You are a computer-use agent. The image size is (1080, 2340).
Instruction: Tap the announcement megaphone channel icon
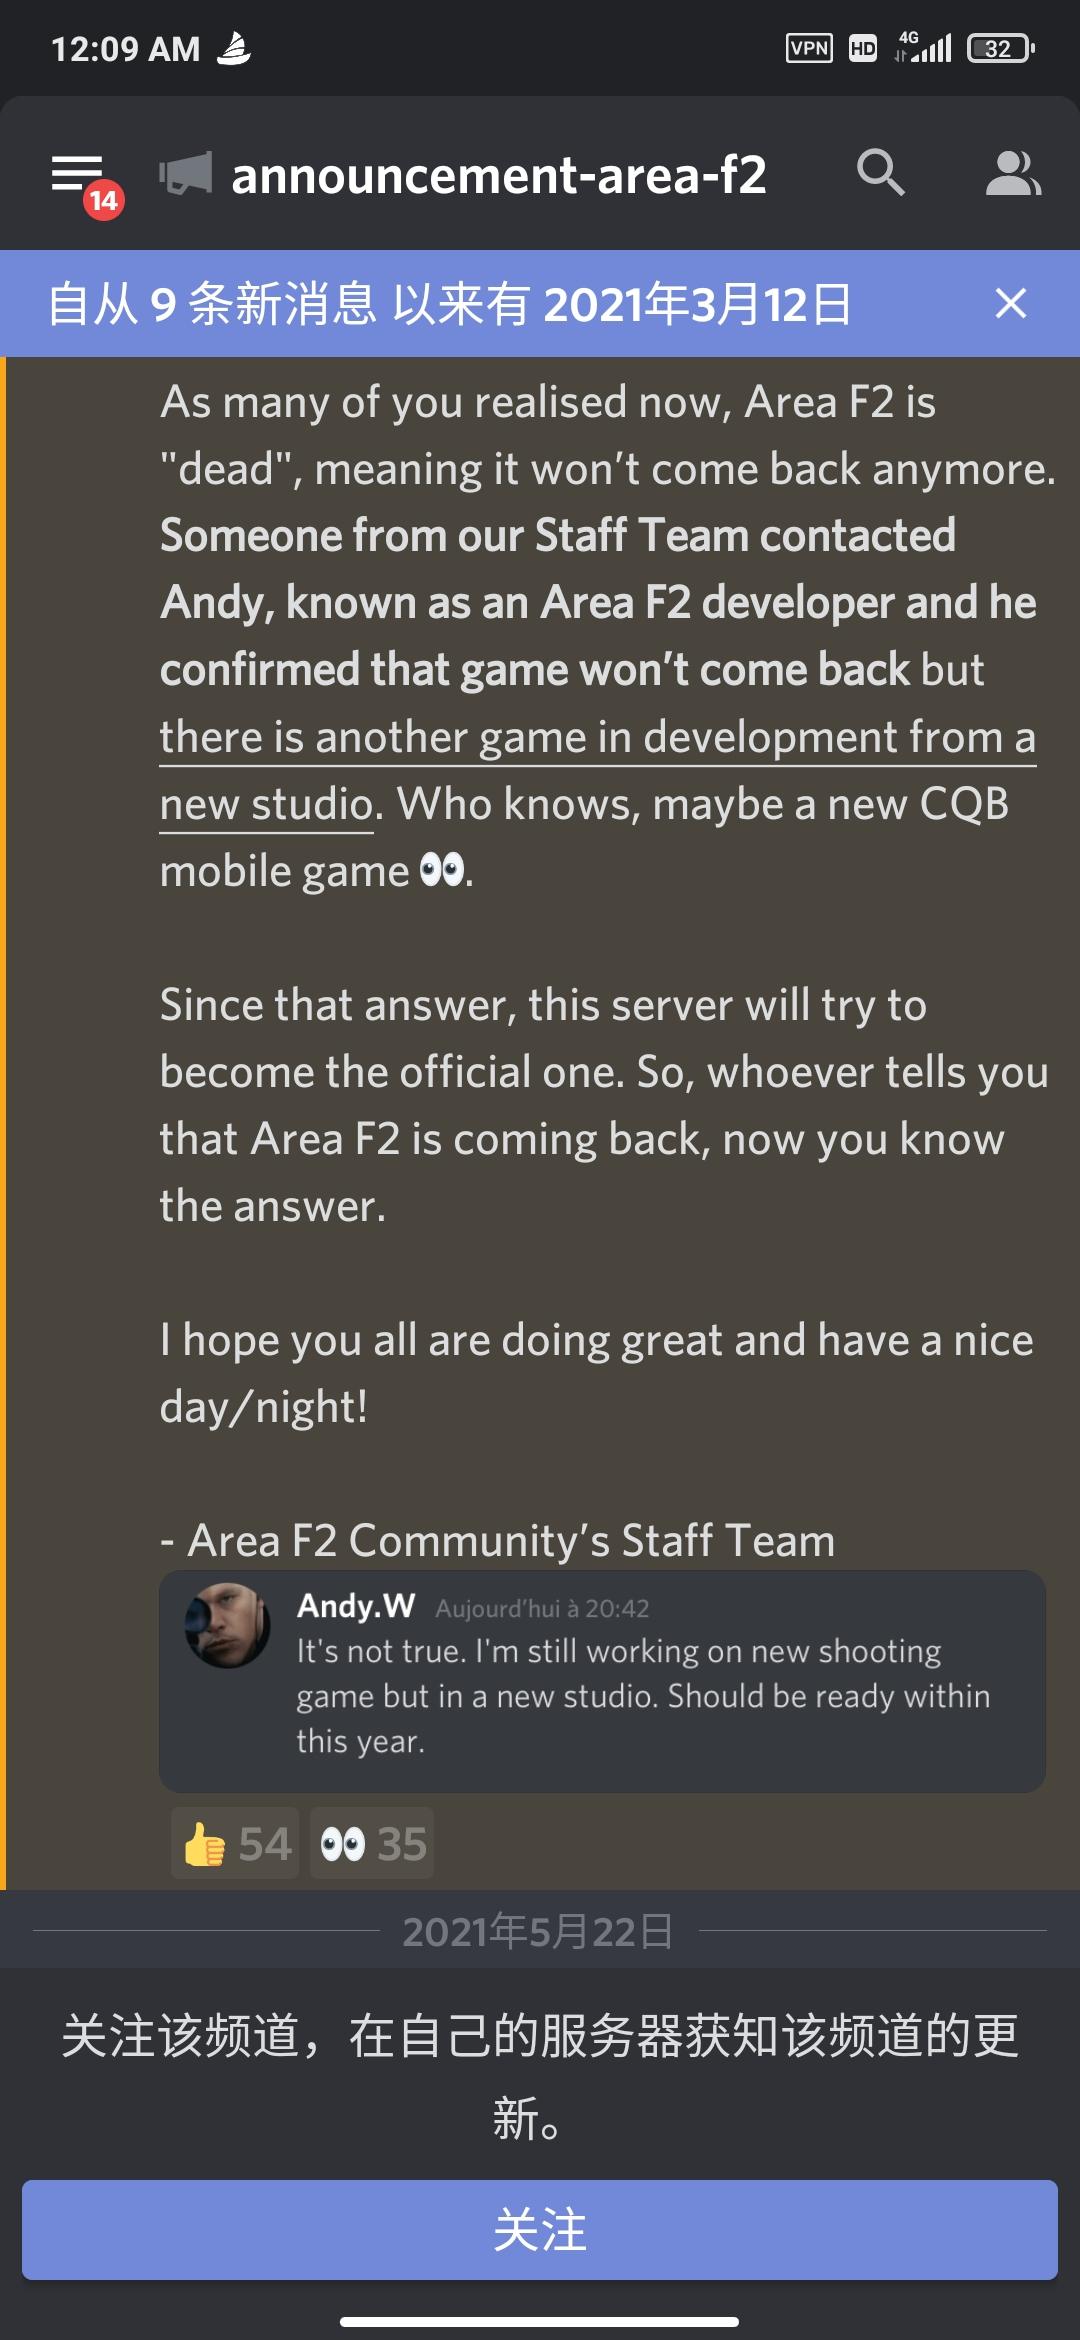[186, 175]
